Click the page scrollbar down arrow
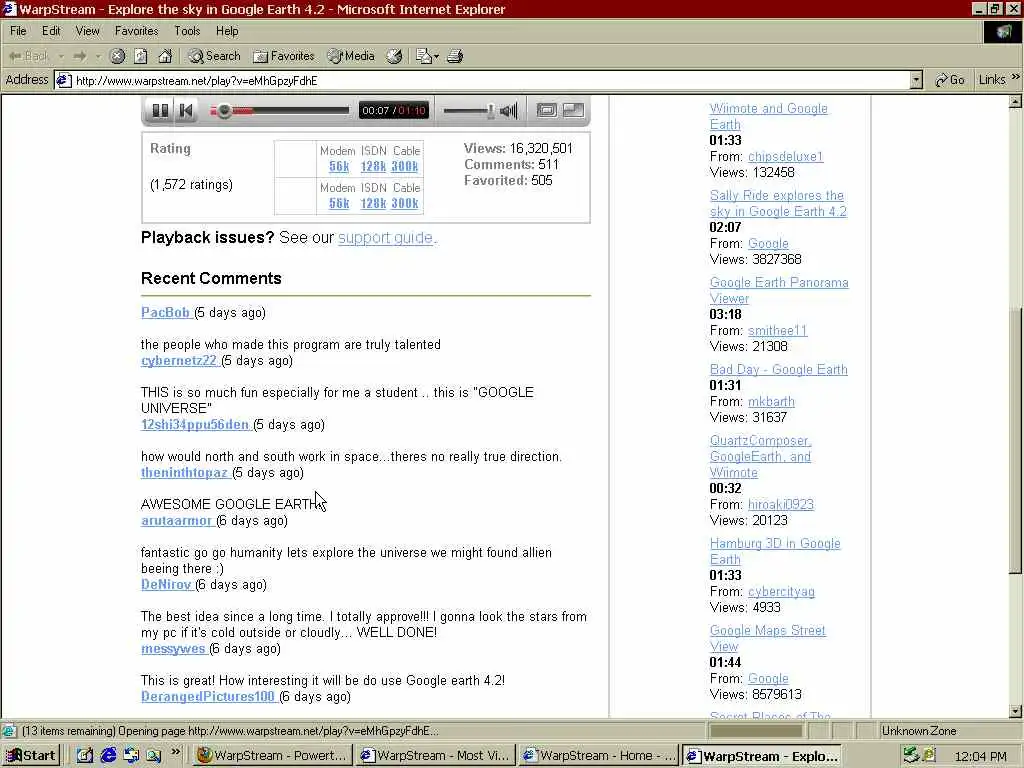Image resolution: width=1024 pixels, height=768 pixels. coord(1015,711)
